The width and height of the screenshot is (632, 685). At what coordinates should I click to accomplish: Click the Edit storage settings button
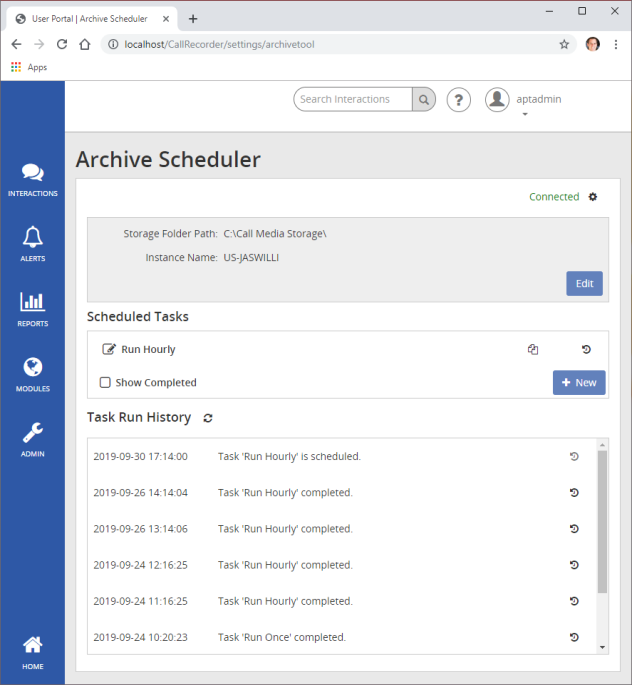584,283
